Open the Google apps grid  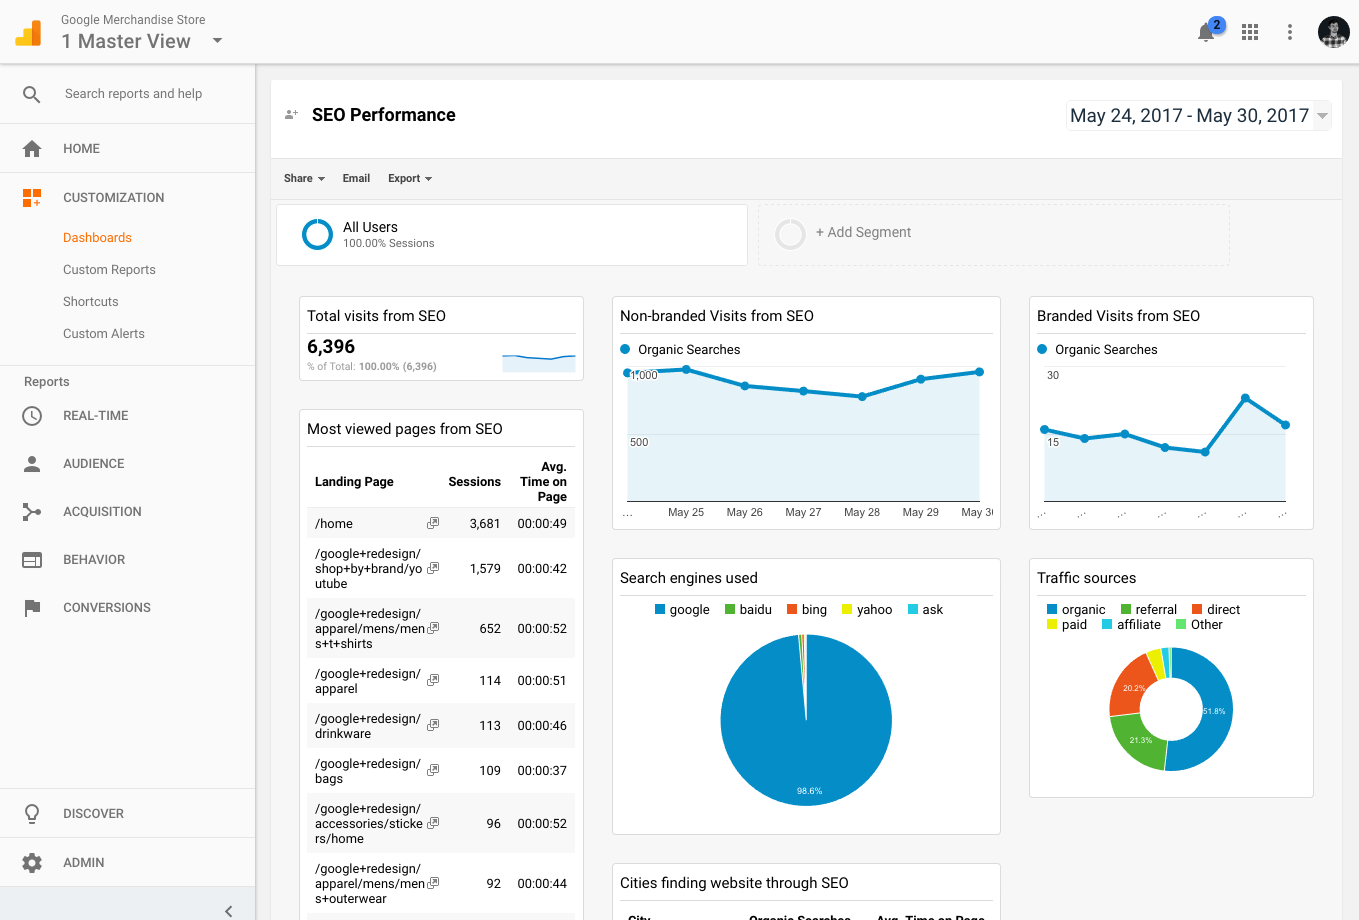click(x=1250, y=33)
